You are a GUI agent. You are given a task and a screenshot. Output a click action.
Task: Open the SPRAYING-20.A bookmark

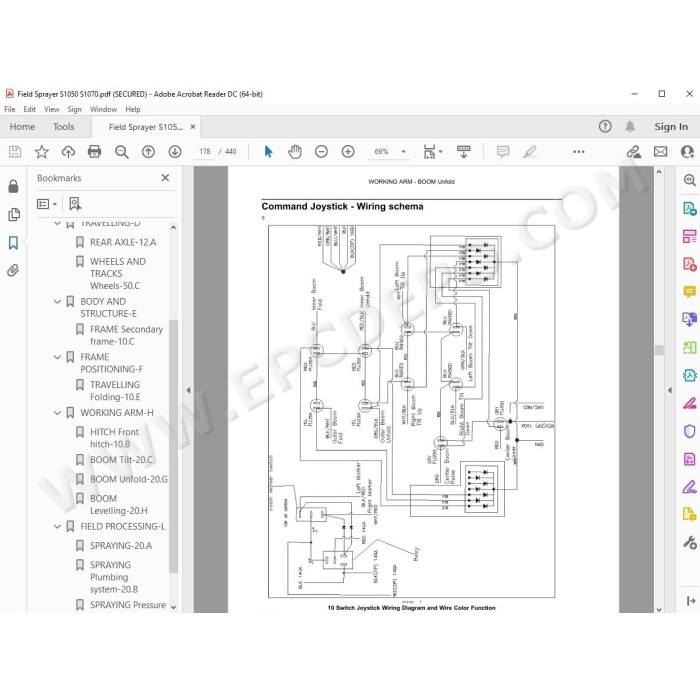click(121, 546)
